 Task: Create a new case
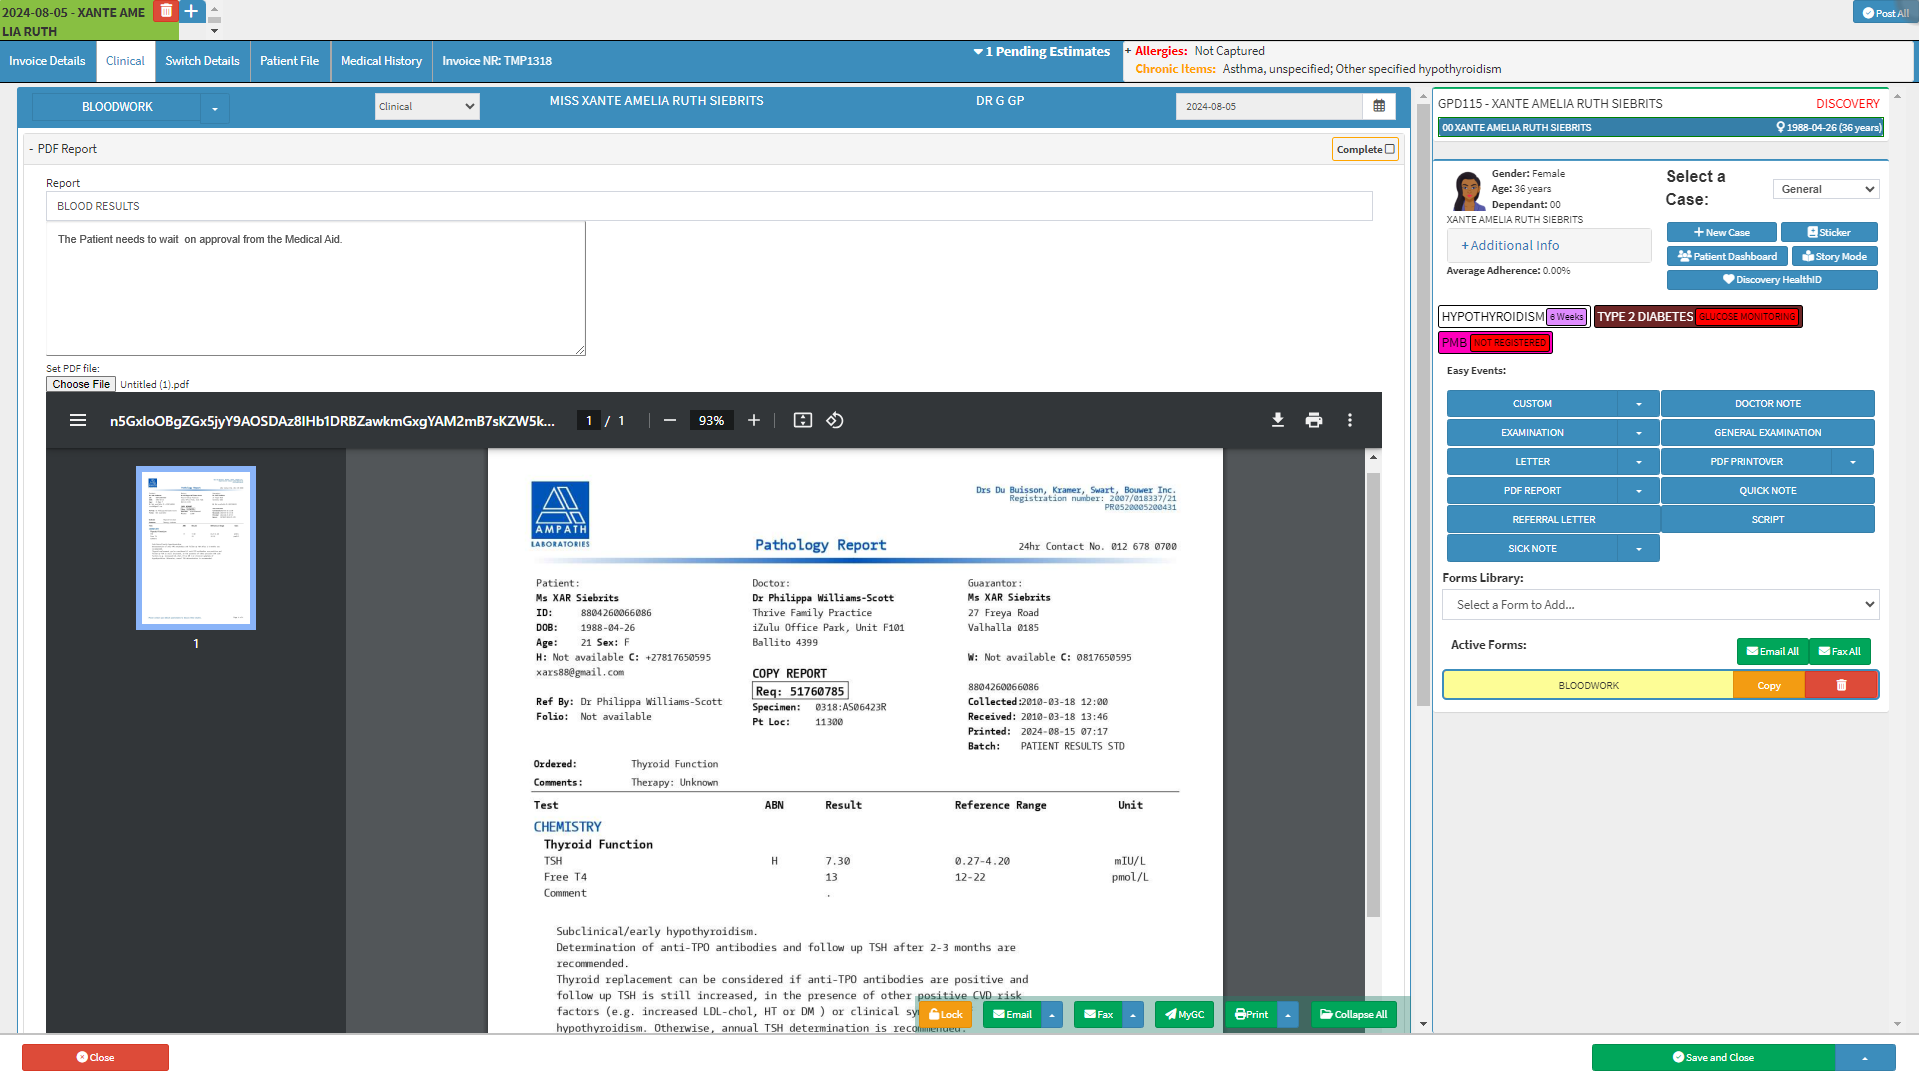1721,232
